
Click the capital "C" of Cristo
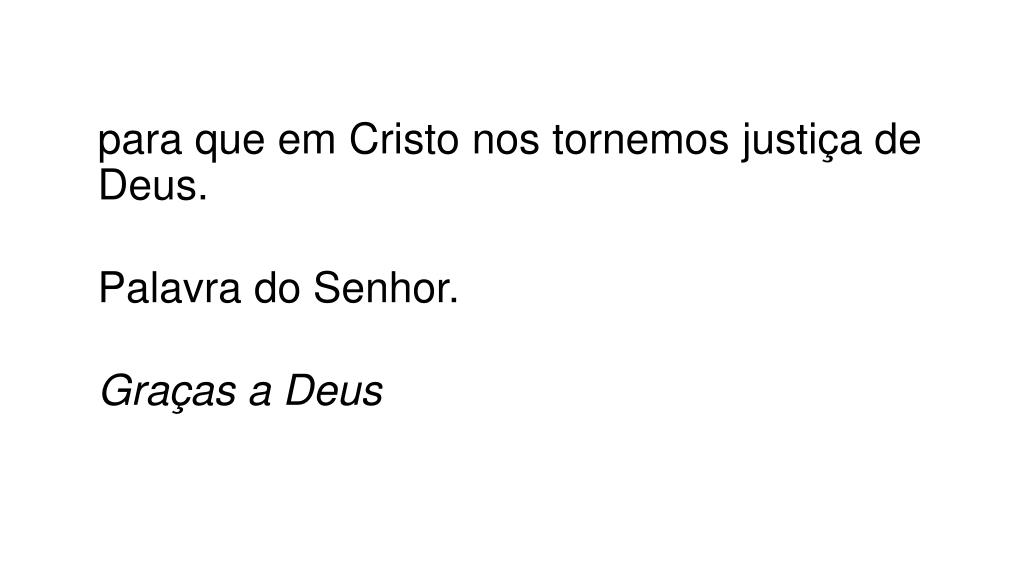(x=363, y=139)
